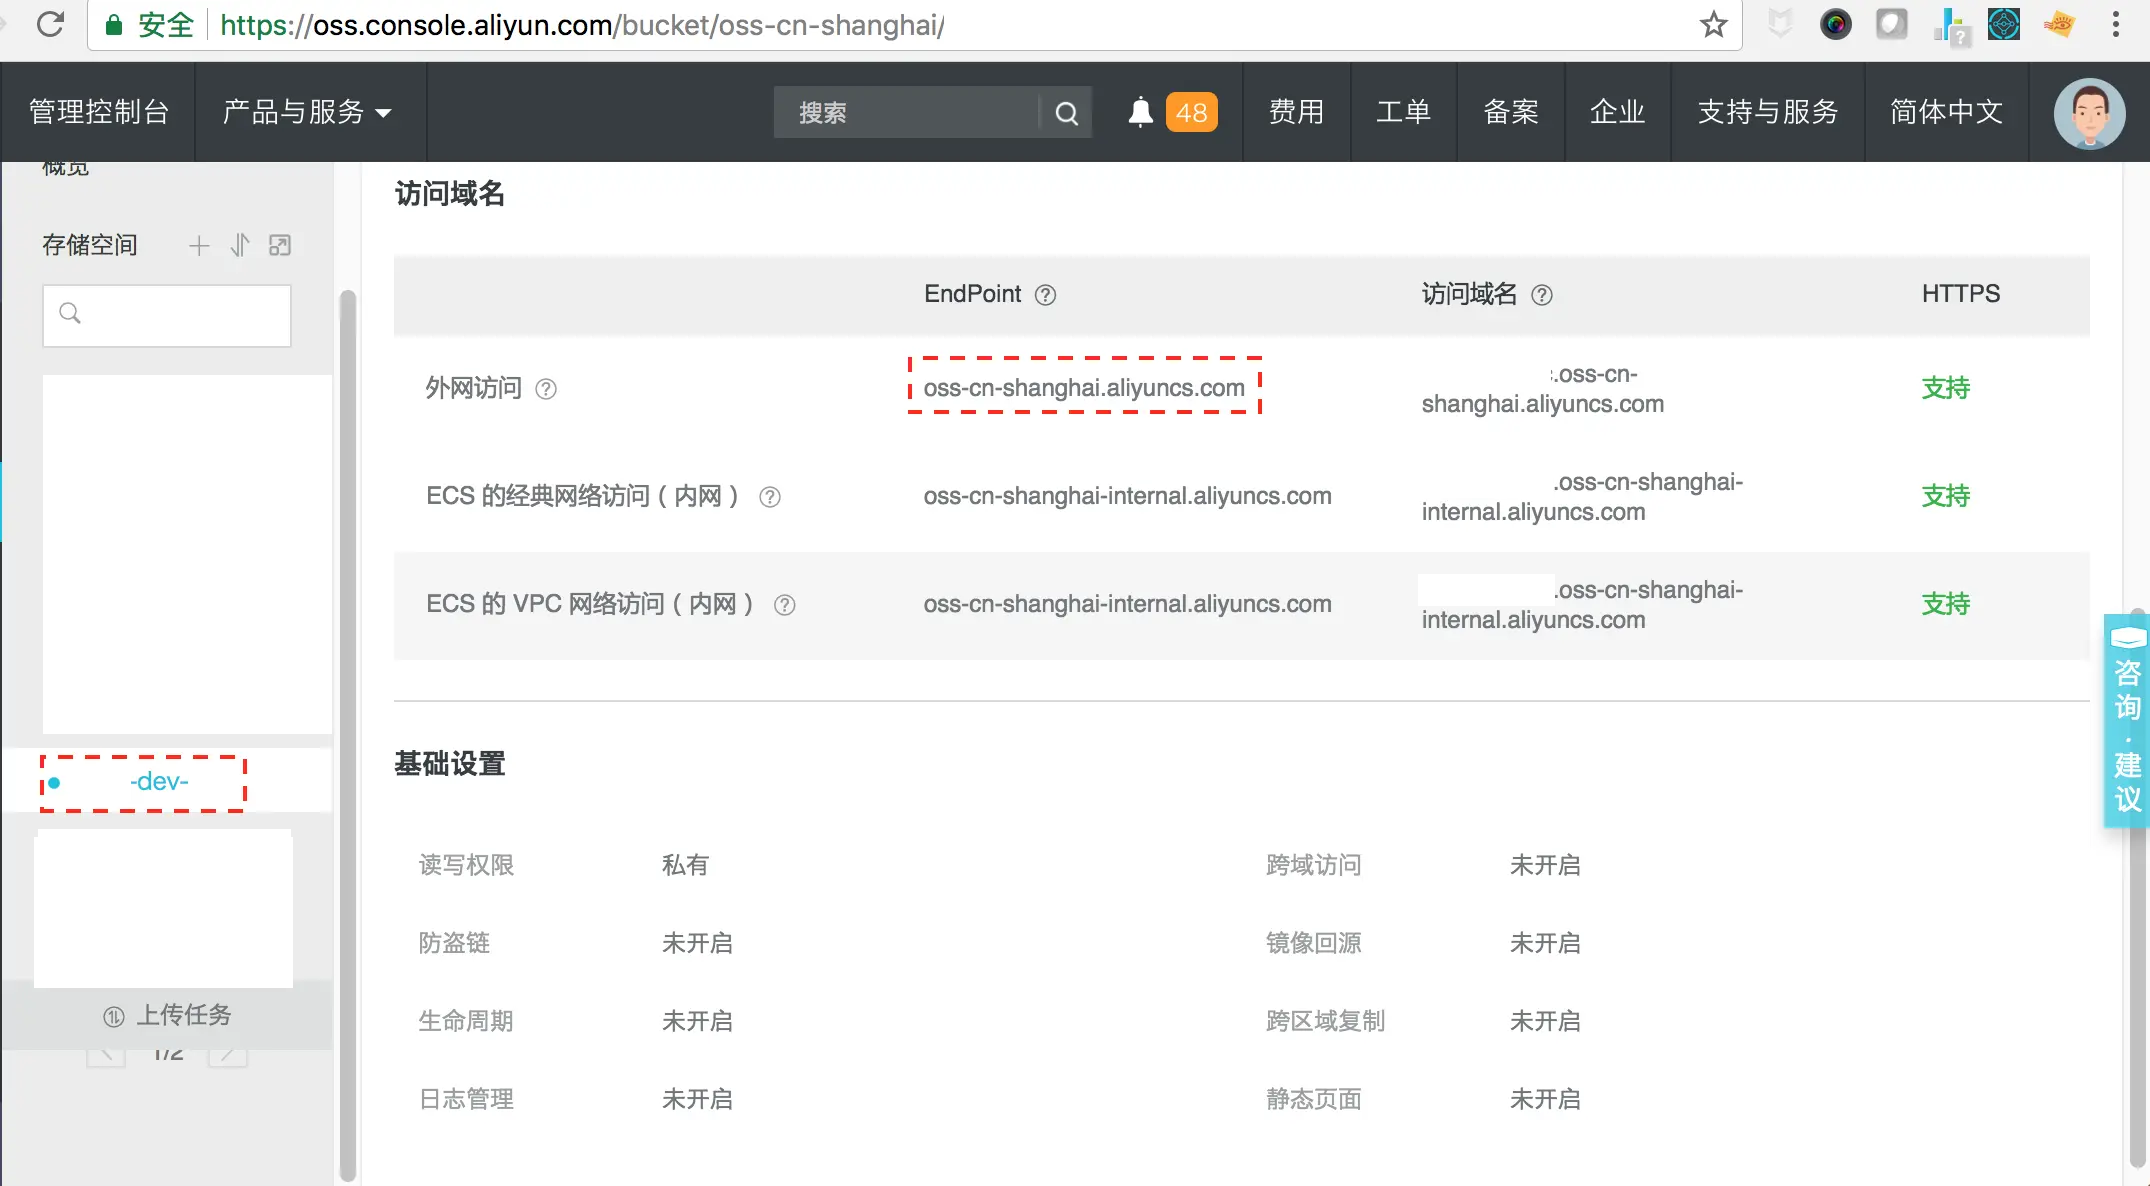The image size is (2150, 1186).
Task: Click help icon beside ECS 的经典网络访问
Action: (x=770, y=497)
